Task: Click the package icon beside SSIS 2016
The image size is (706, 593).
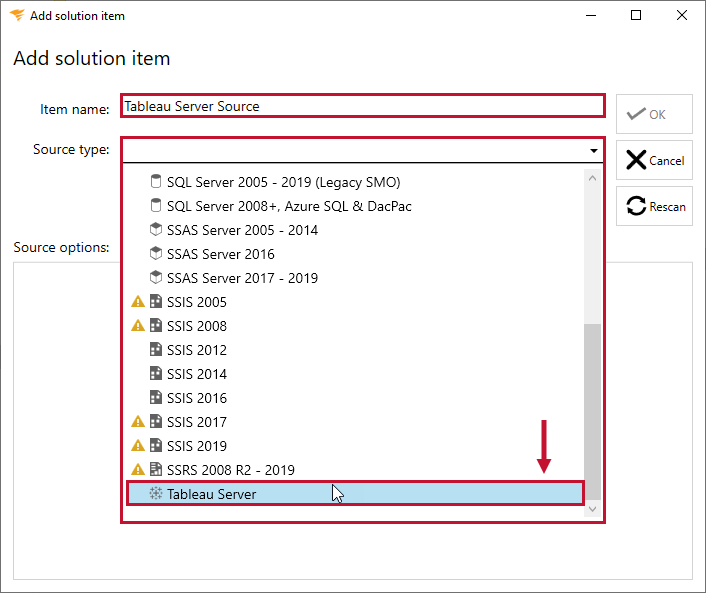Action: (x=156, y=397)
